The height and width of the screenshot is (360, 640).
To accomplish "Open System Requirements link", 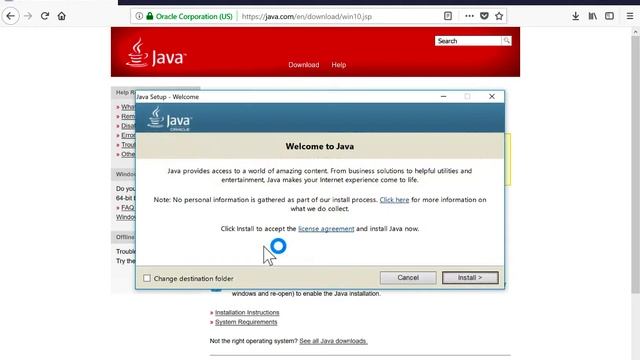I will point(246,322).
